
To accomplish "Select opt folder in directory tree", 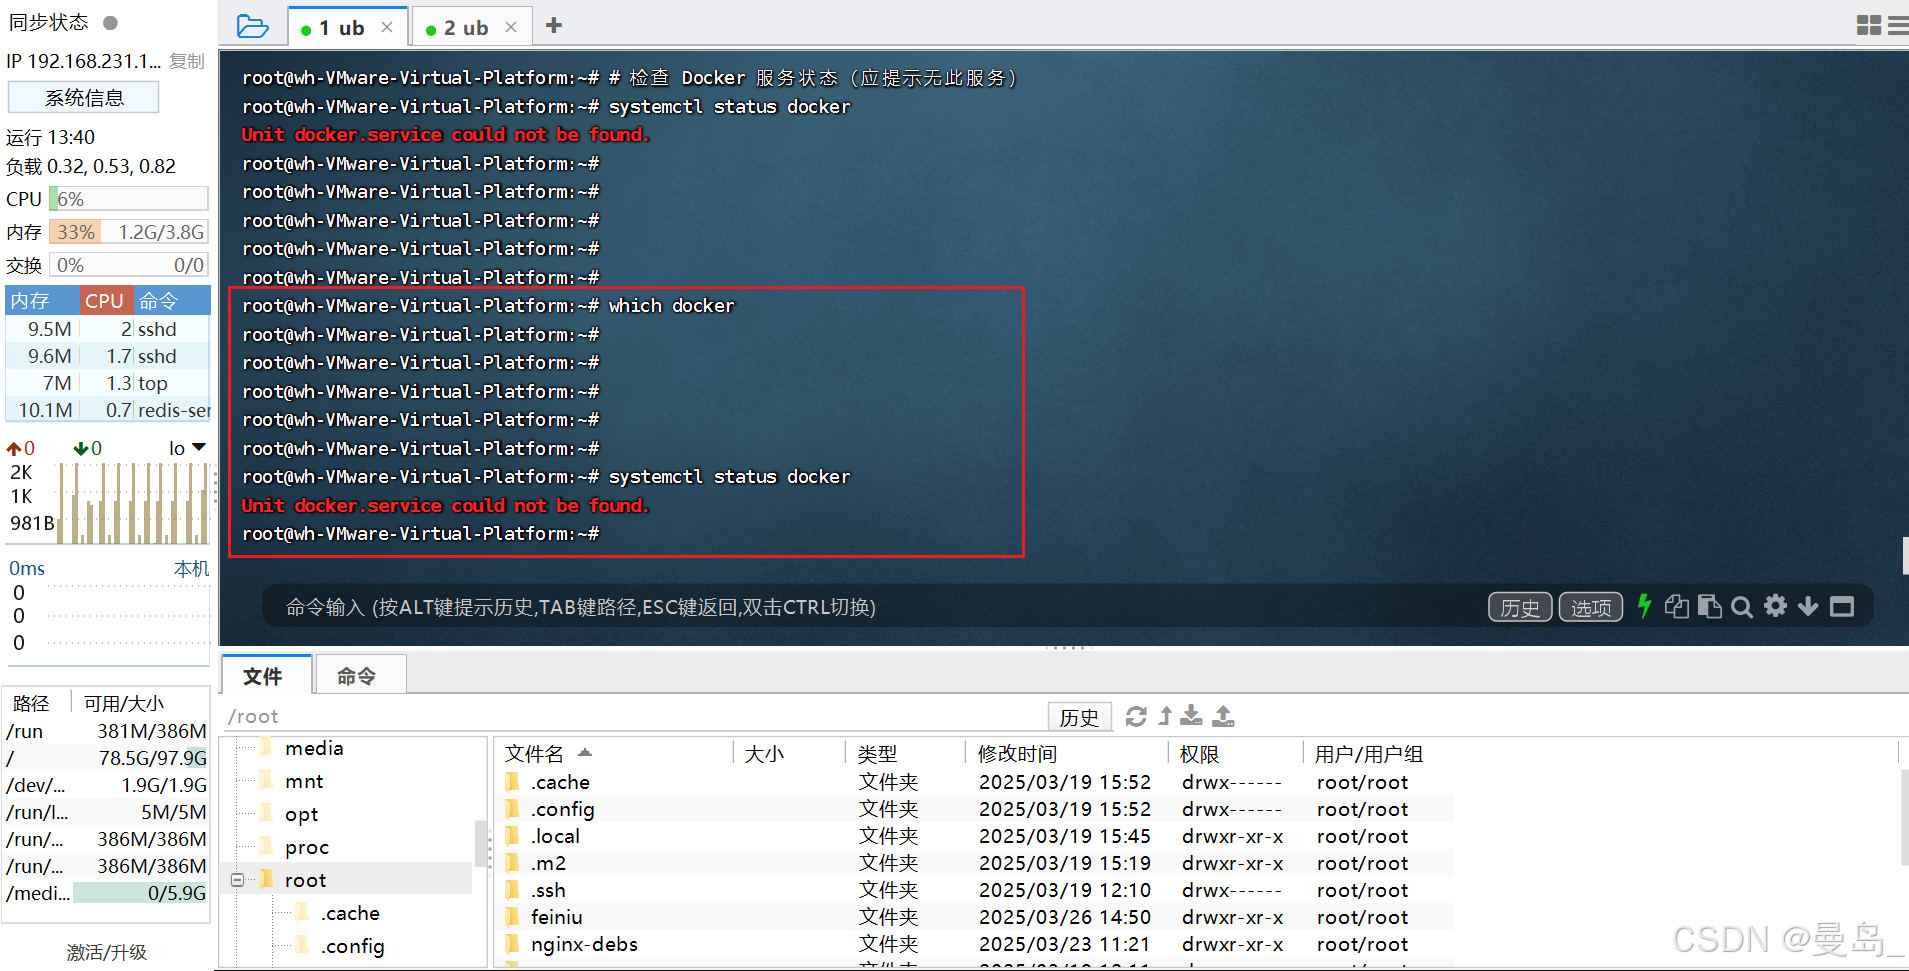I will tap(301, 814).
